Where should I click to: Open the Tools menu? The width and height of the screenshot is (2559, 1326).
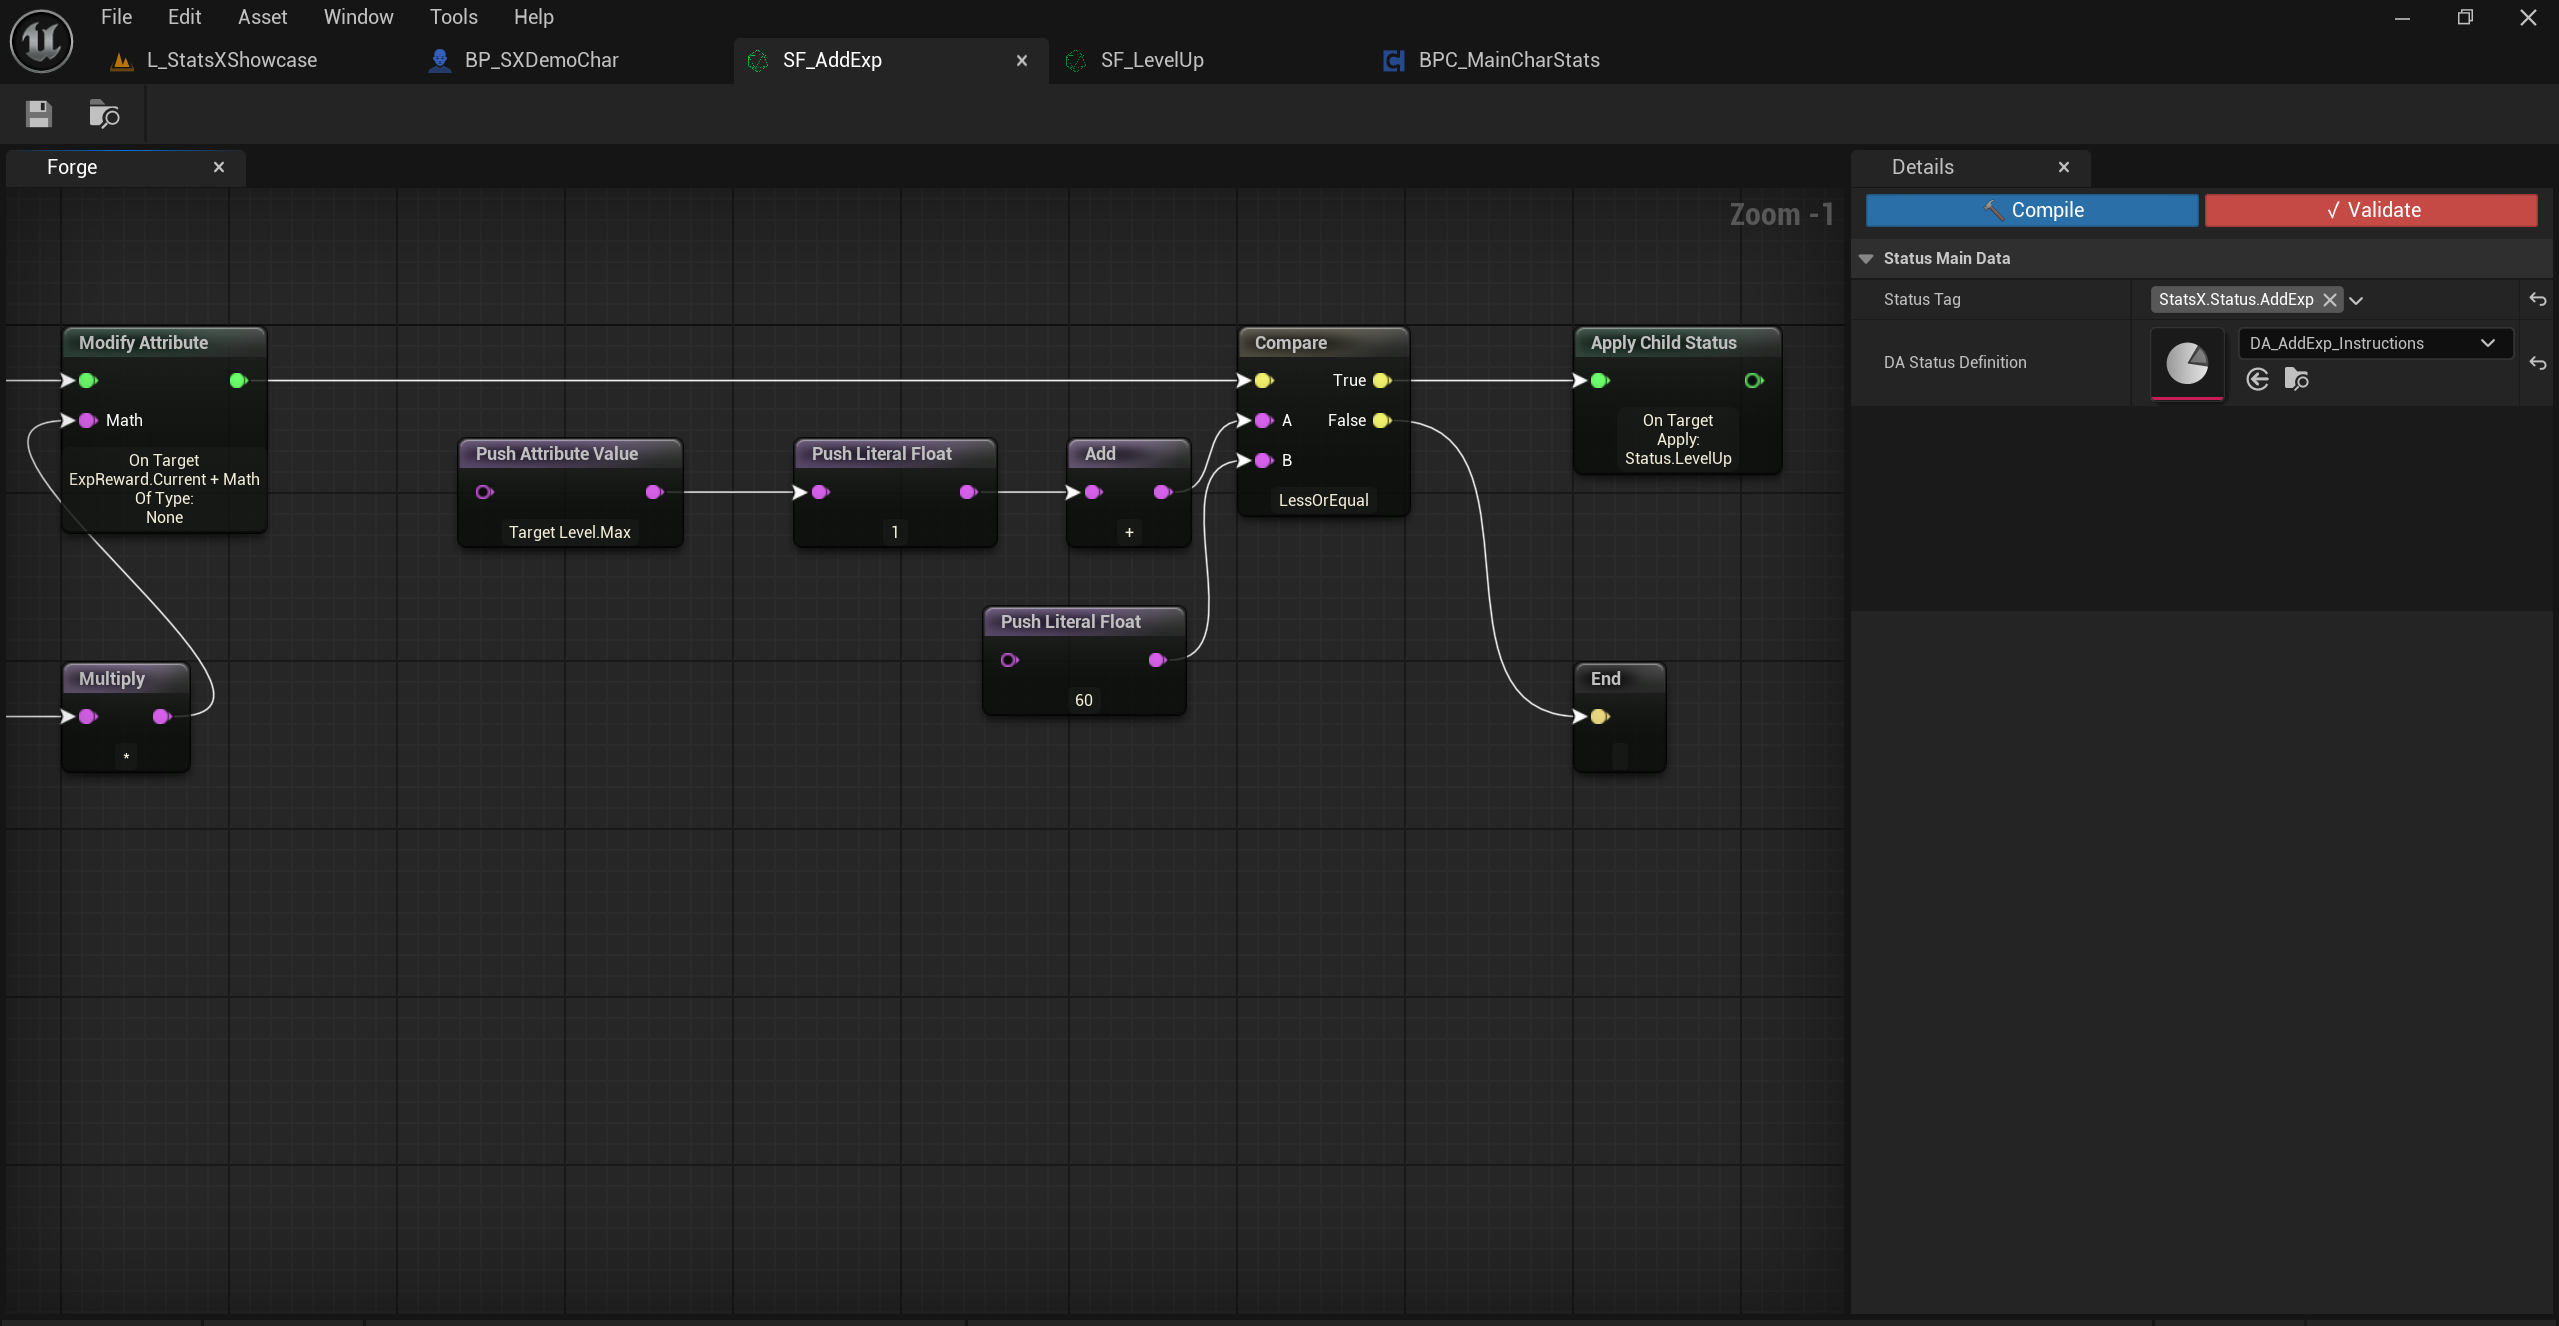453,17
